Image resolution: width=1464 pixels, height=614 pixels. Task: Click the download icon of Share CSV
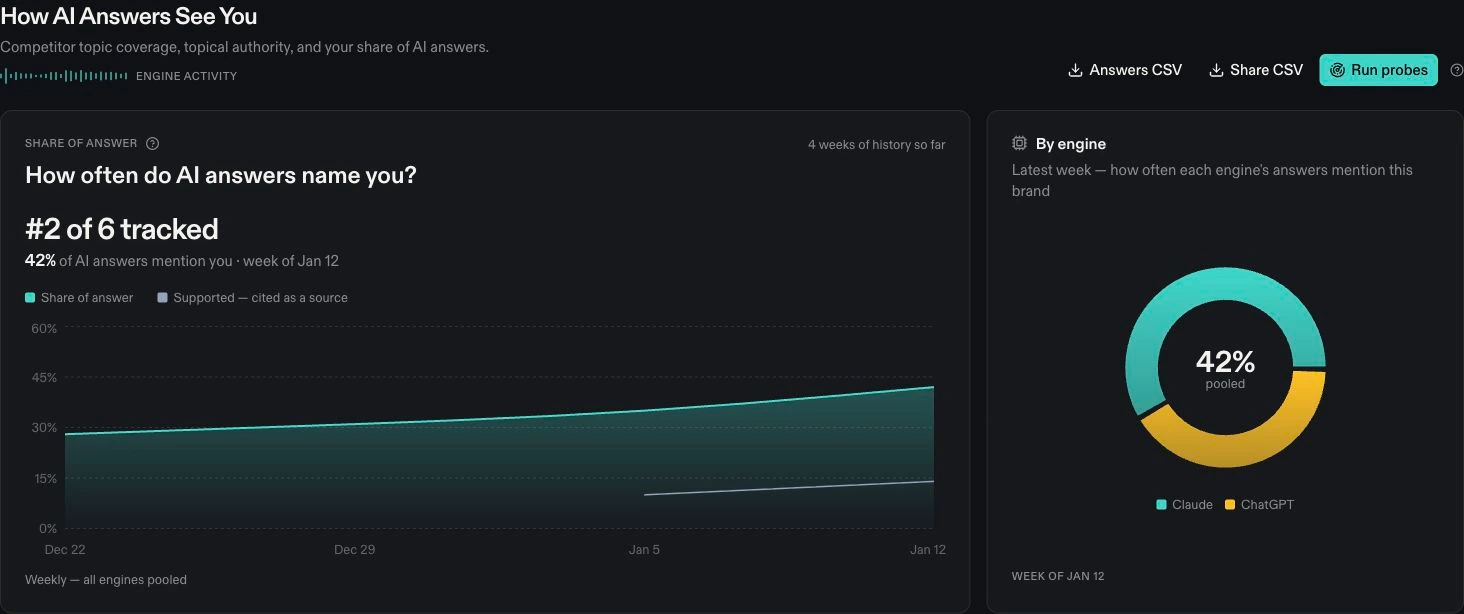1216,70
